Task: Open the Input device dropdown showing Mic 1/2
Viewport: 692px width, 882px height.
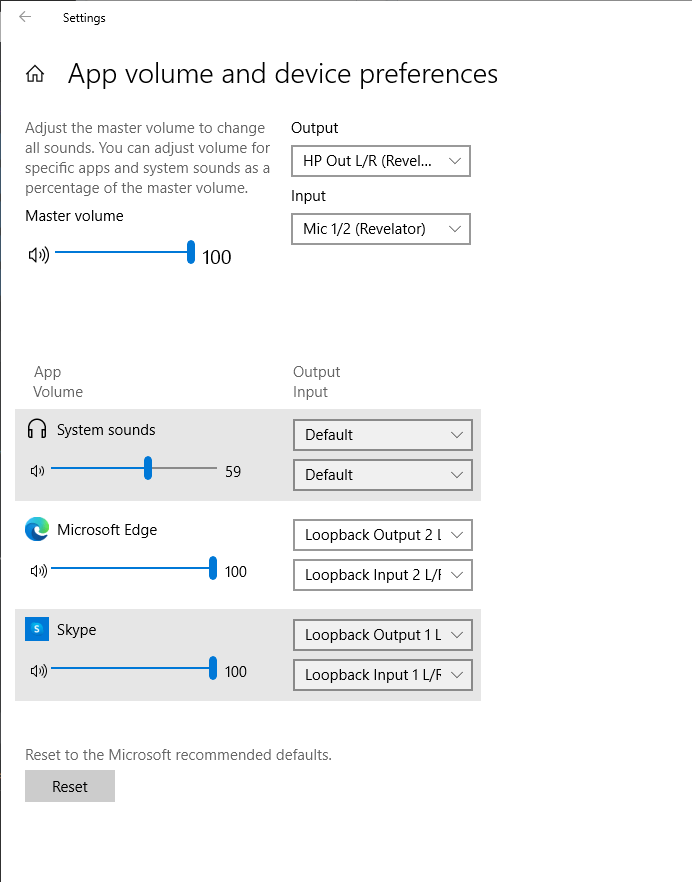Action: point(380,229)
